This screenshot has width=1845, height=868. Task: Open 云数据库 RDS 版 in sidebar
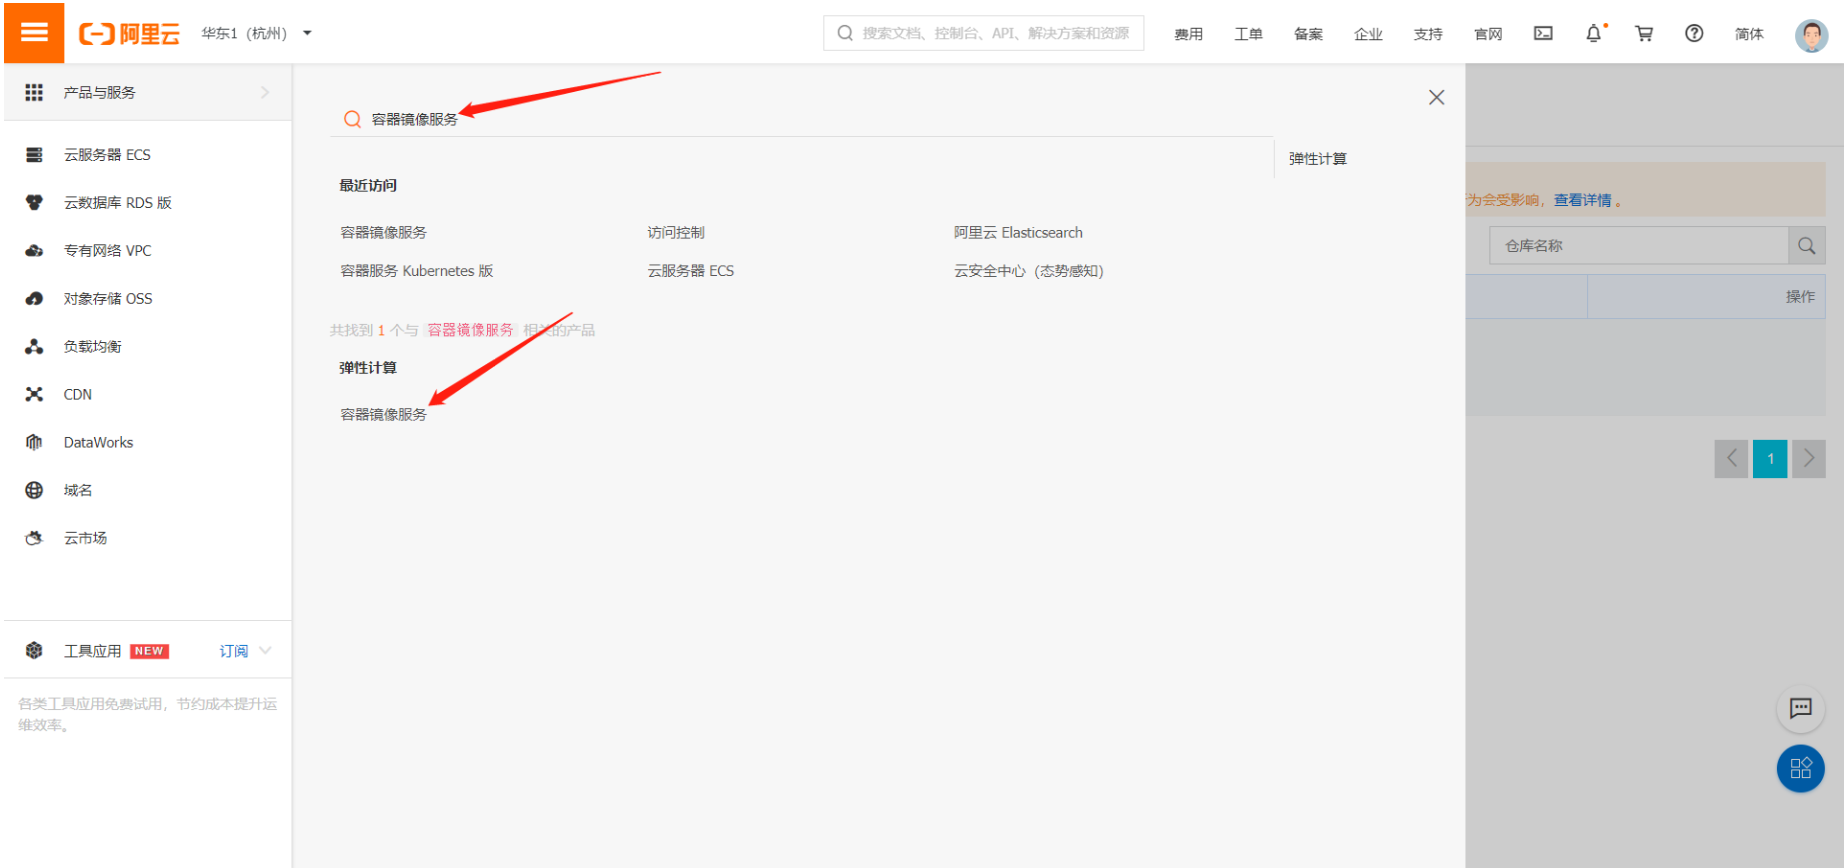pyautogui.click(x=118, y=203)
